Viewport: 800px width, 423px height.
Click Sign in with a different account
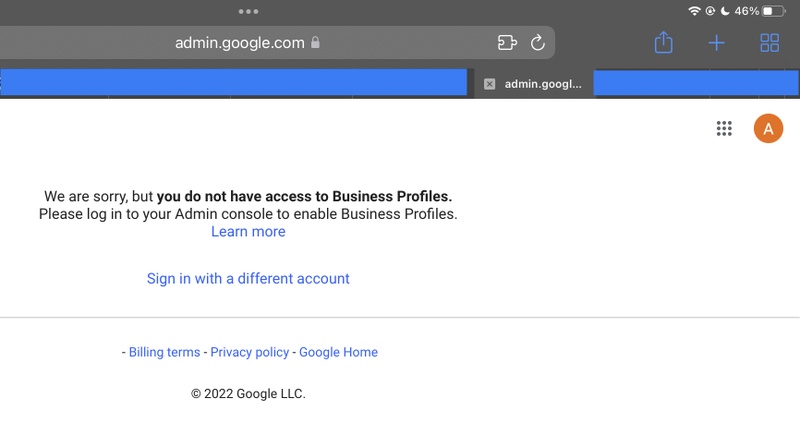[248, 279]
